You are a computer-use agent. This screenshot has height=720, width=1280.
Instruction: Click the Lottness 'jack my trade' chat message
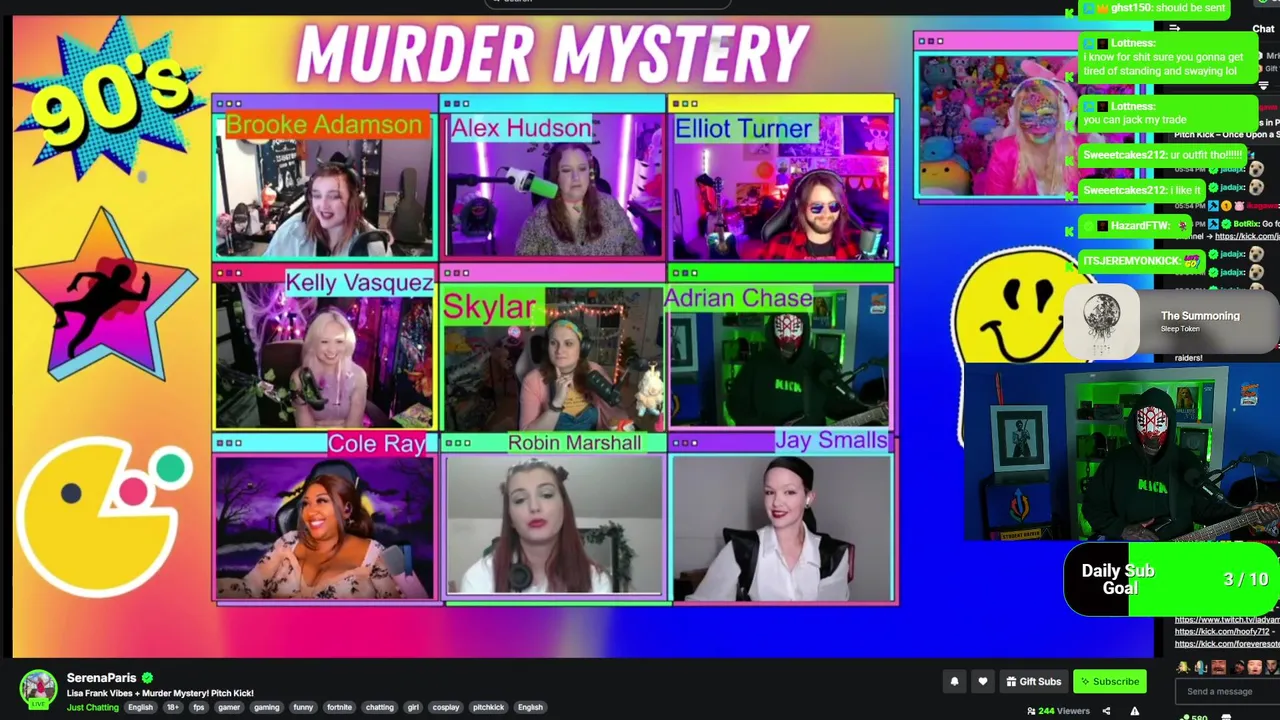1166,113
